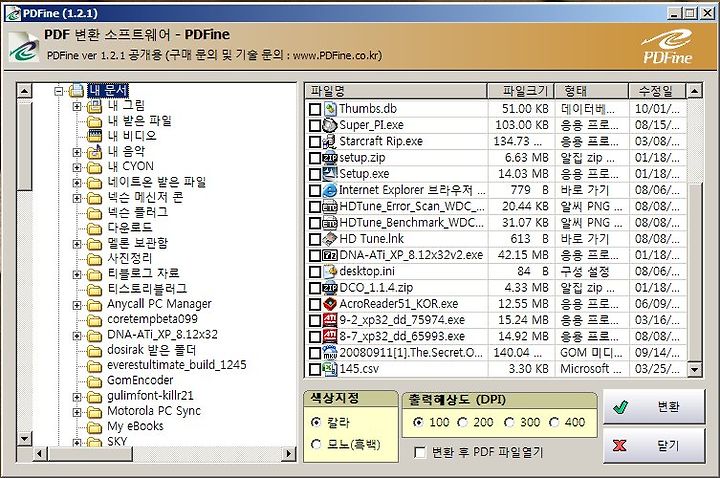Screen dimensions: 720x478
Task: Click the file list scroll up arrow
Action: tap(695, 91)
